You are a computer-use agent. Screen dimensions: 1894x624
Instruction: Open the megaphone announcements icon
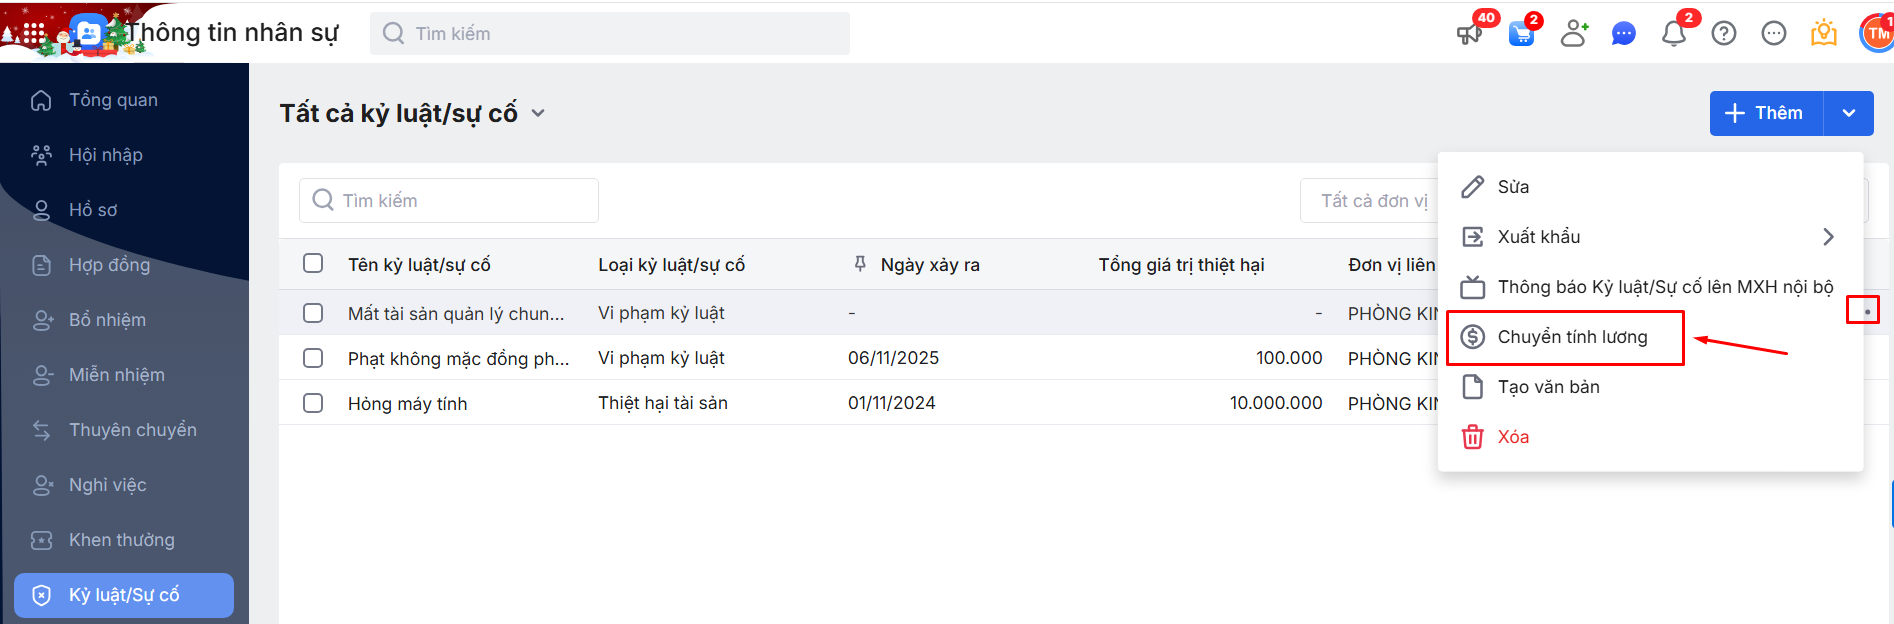tap(1469, 34)
